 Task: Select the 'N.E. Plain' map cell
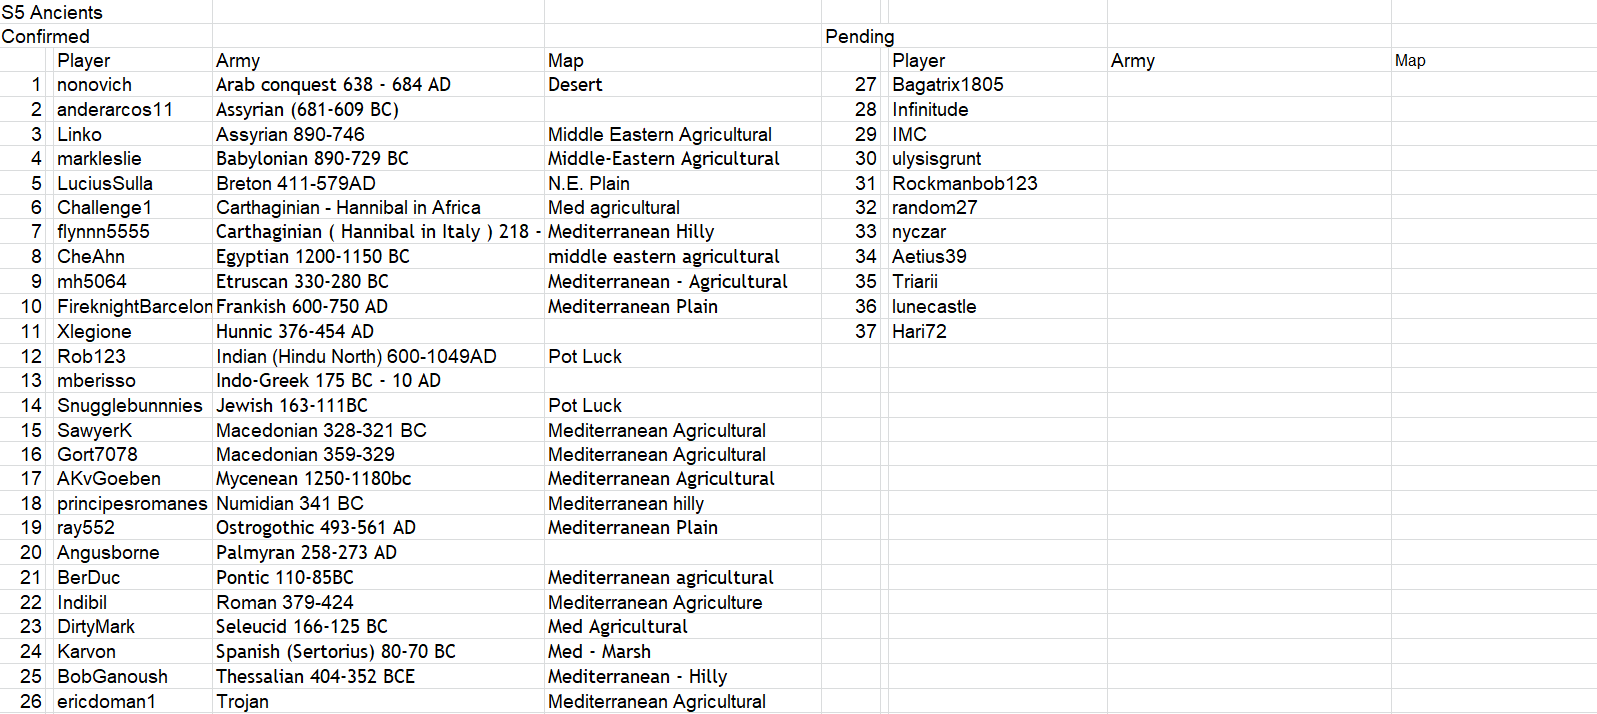point(588,183)
